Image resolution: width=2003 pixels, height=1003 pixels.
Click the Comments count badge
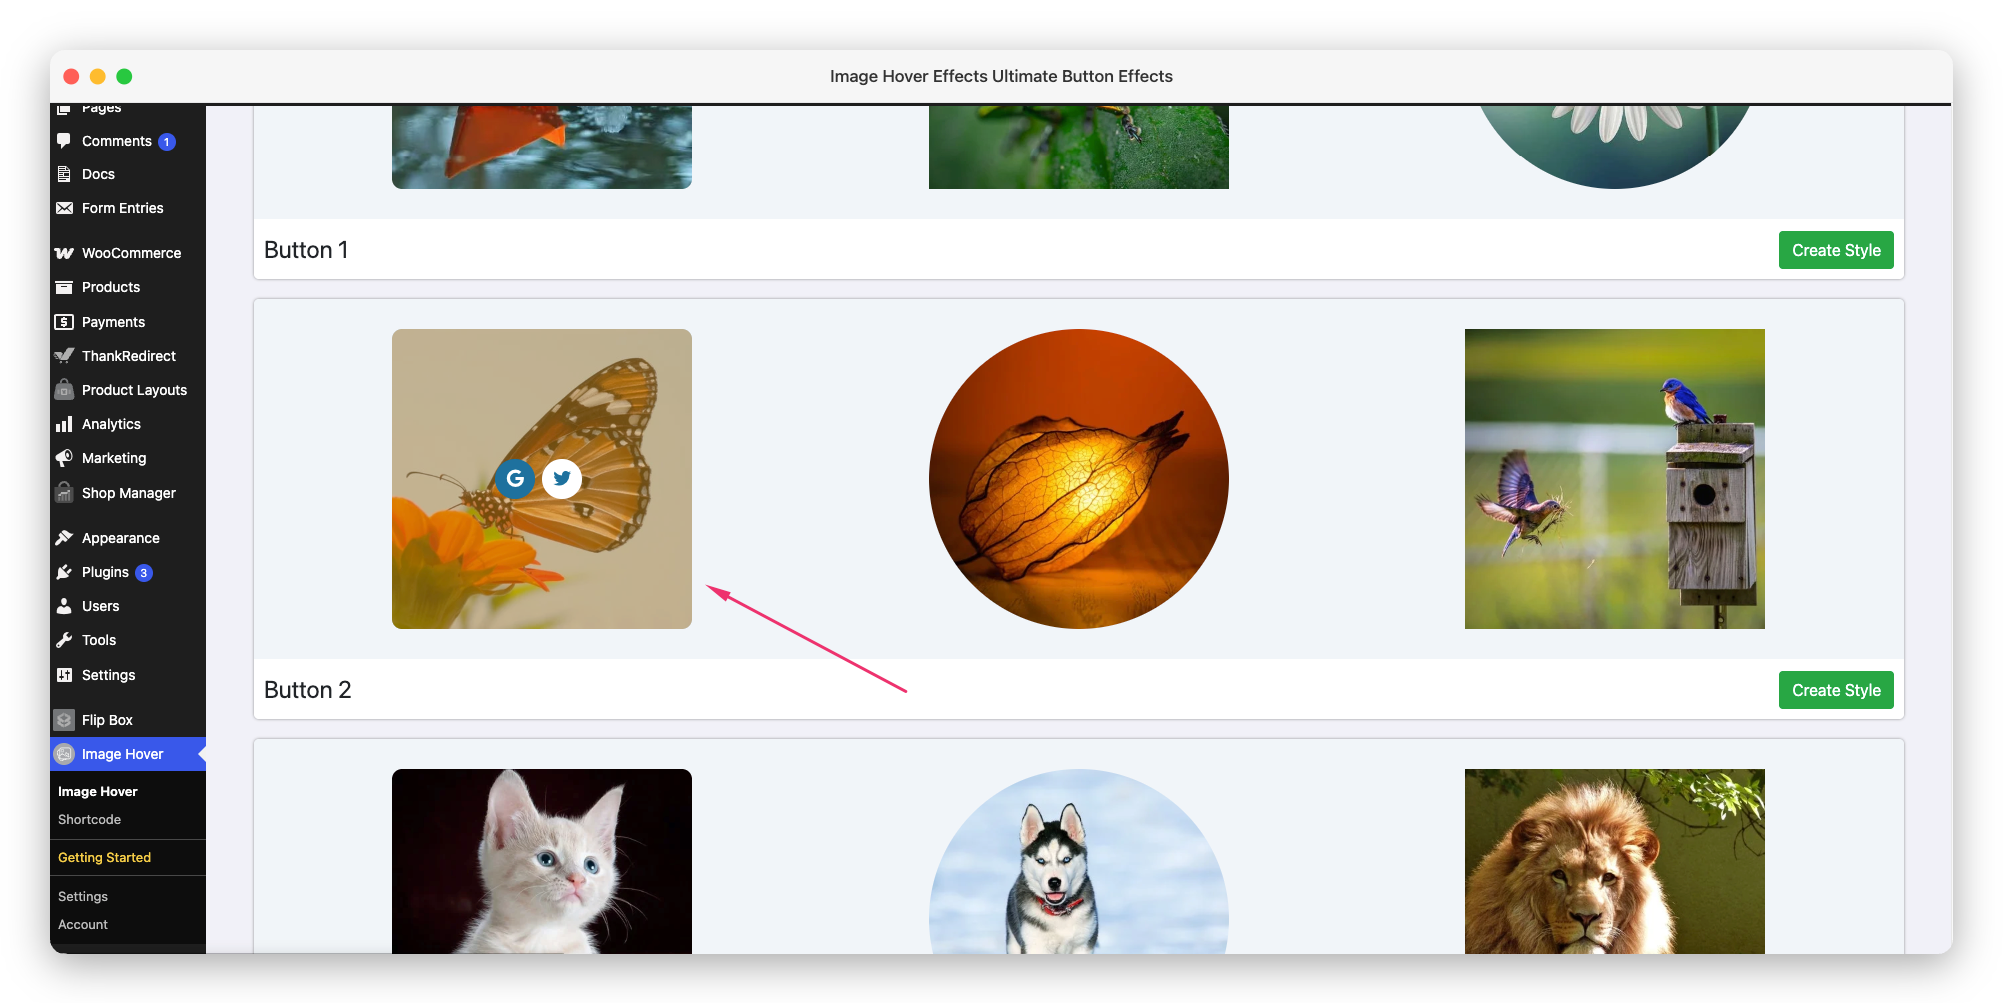click(x=167, y=142)
